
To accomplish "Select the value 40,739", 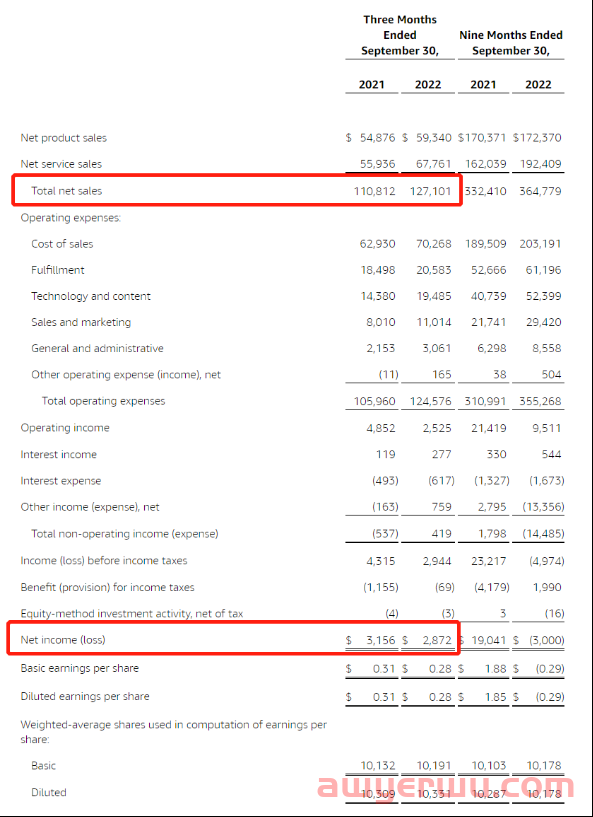I will pyautogui.click(x=489, y=296).
